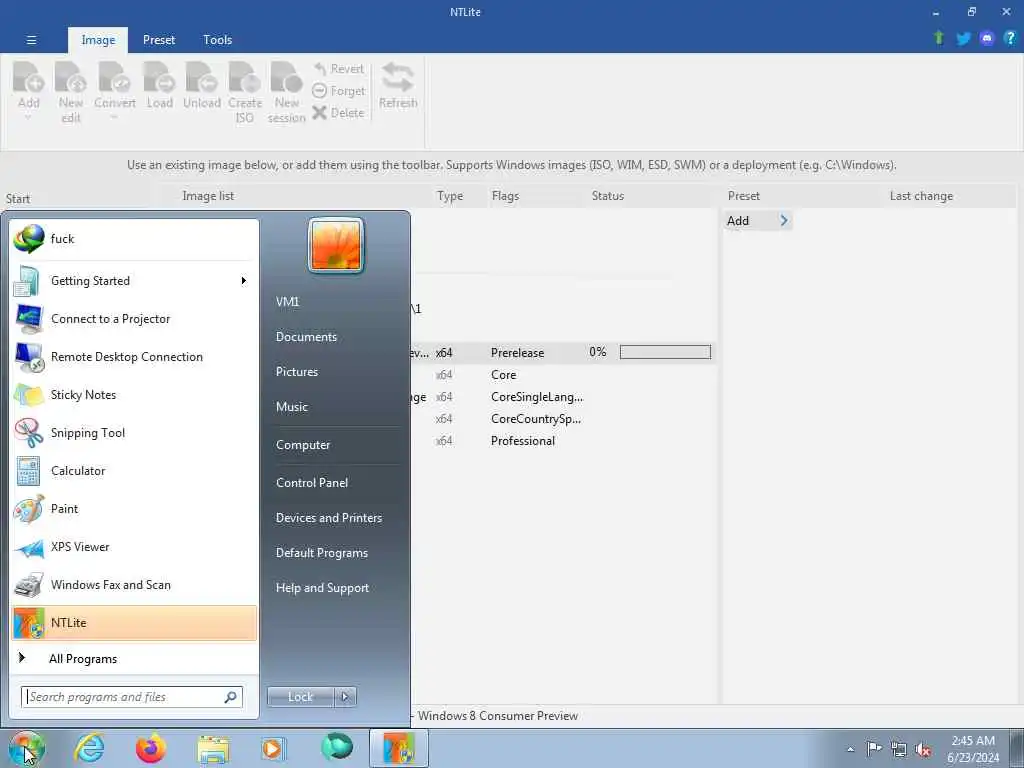The image size is (1024, 768).
Task: Expand All Programs in Start menu
Action: (x=83, y=659)
